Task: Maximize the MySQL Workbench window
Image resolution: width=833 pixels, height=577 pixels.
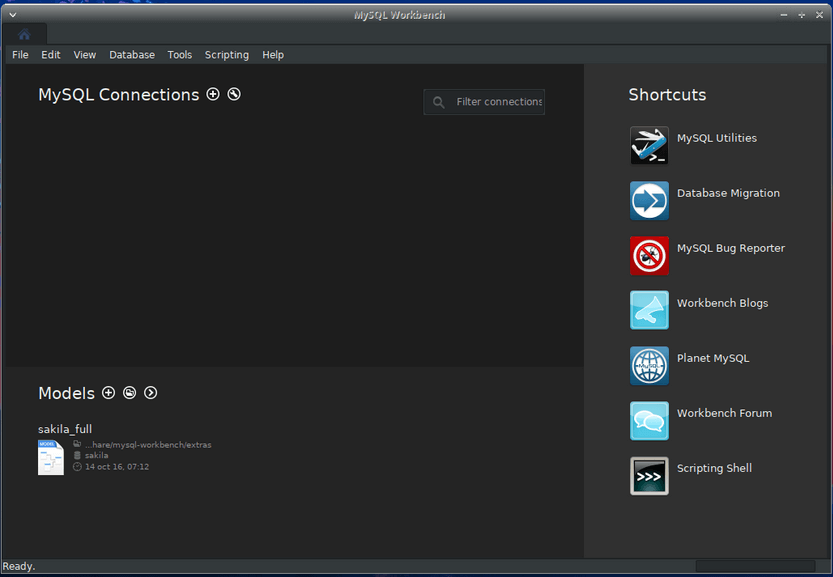Action: (802, 15)
